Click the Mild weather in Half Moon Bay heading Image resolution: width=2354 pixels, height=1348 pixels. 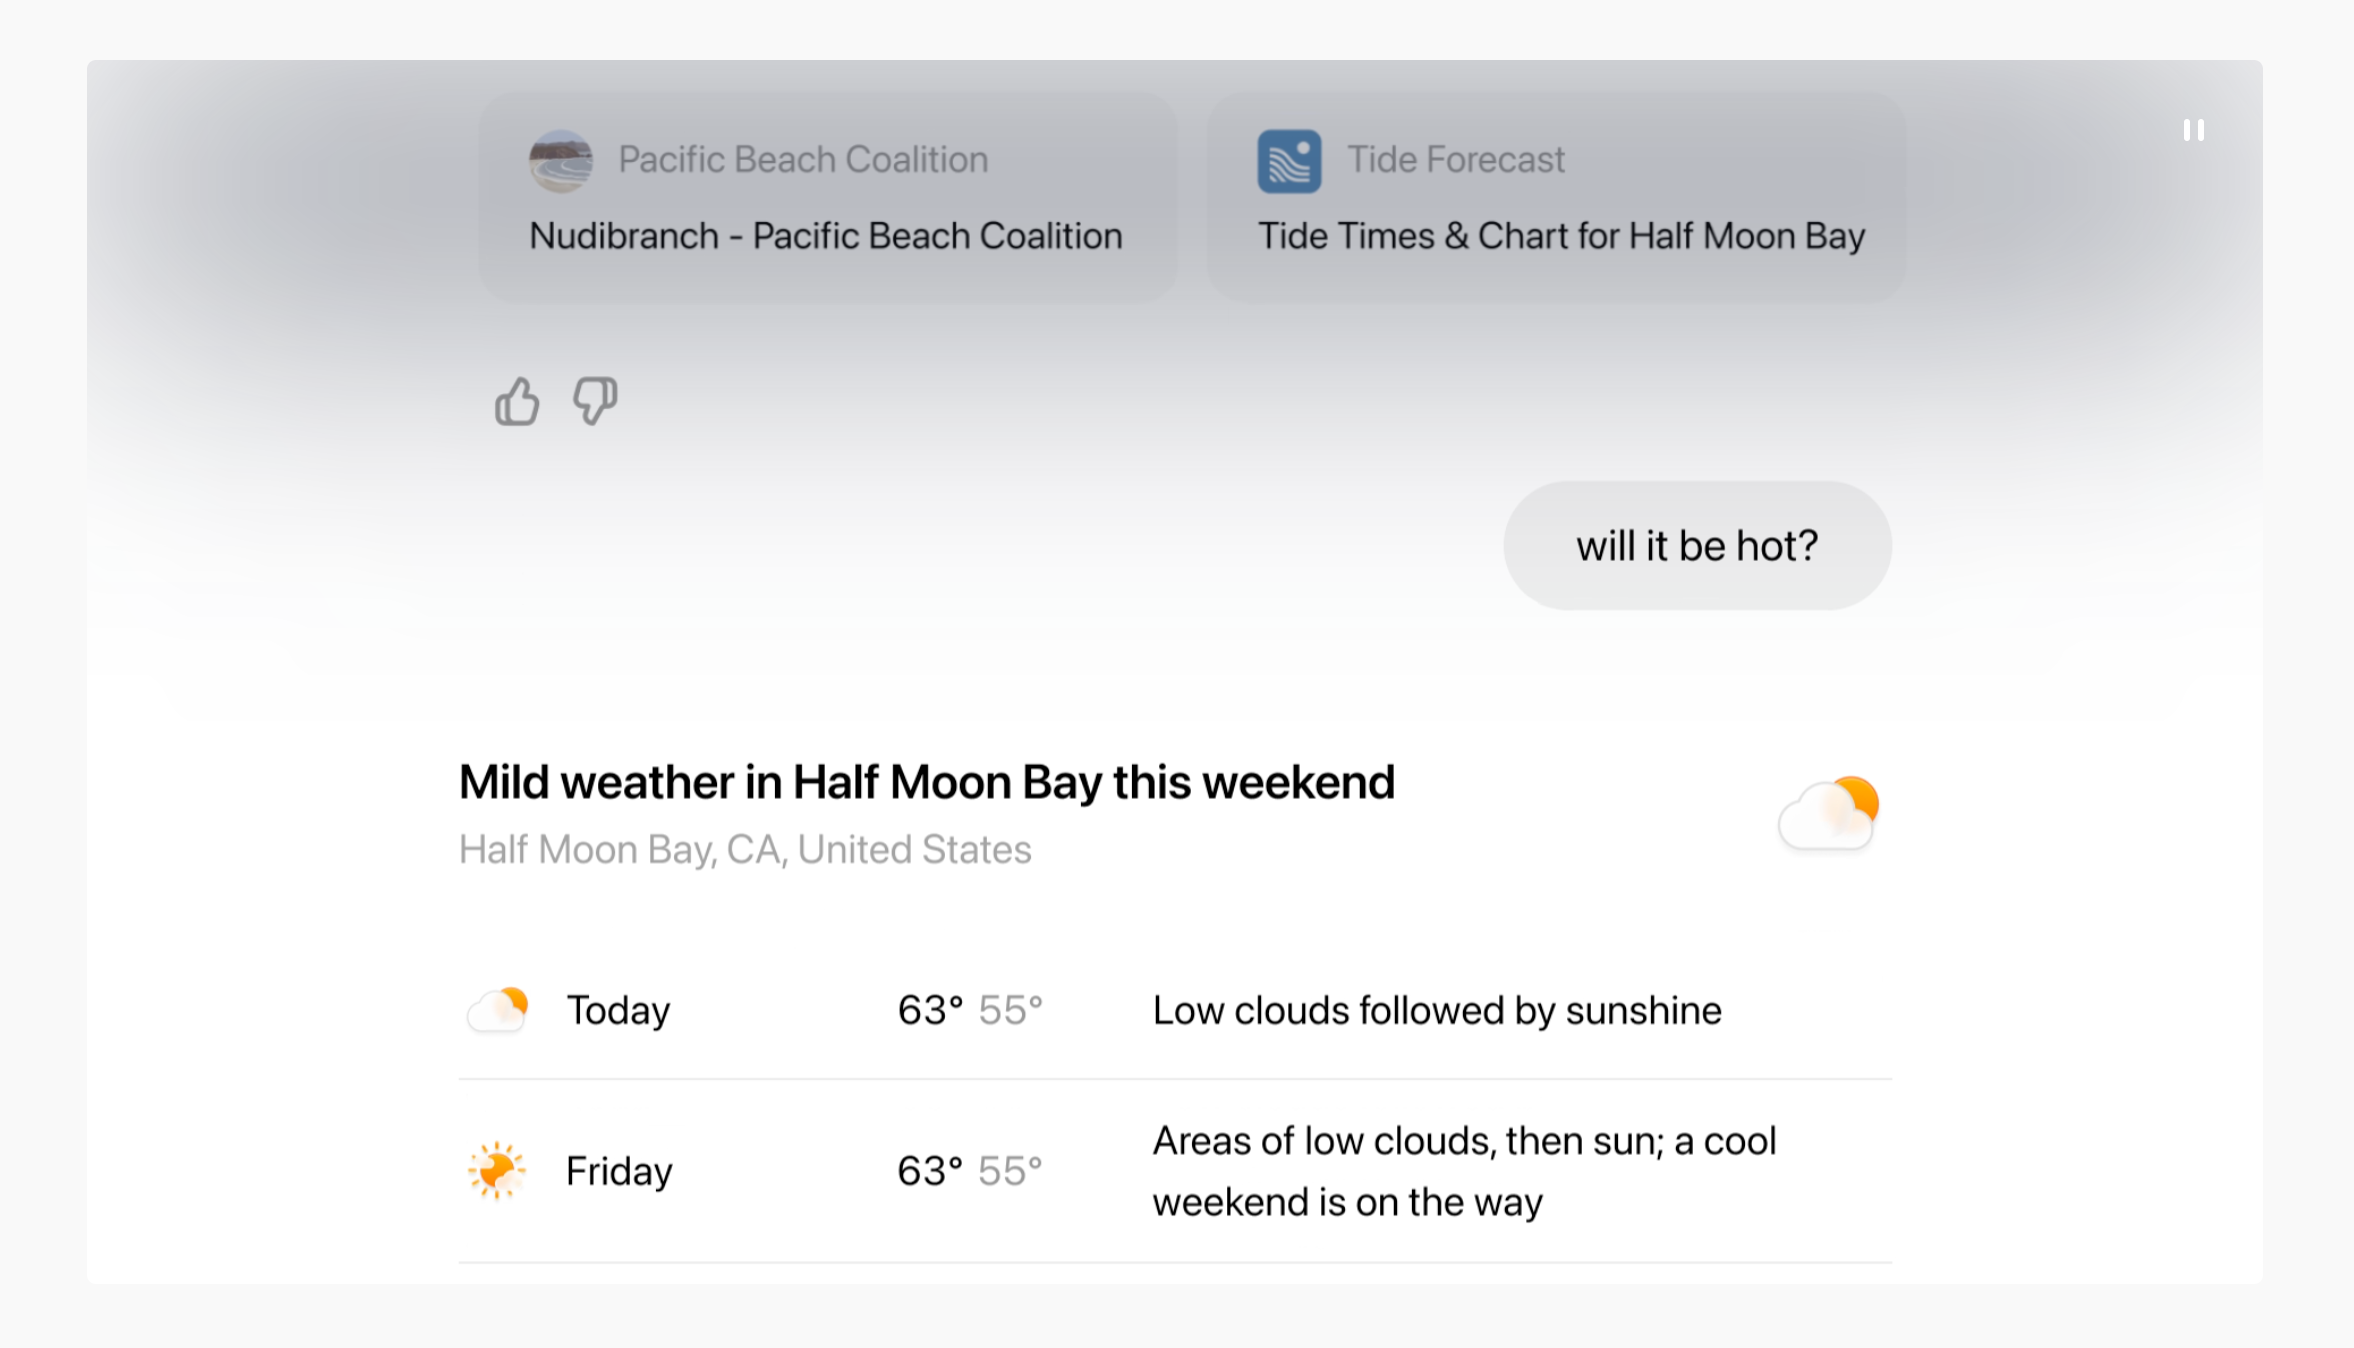tap(926, 782)
